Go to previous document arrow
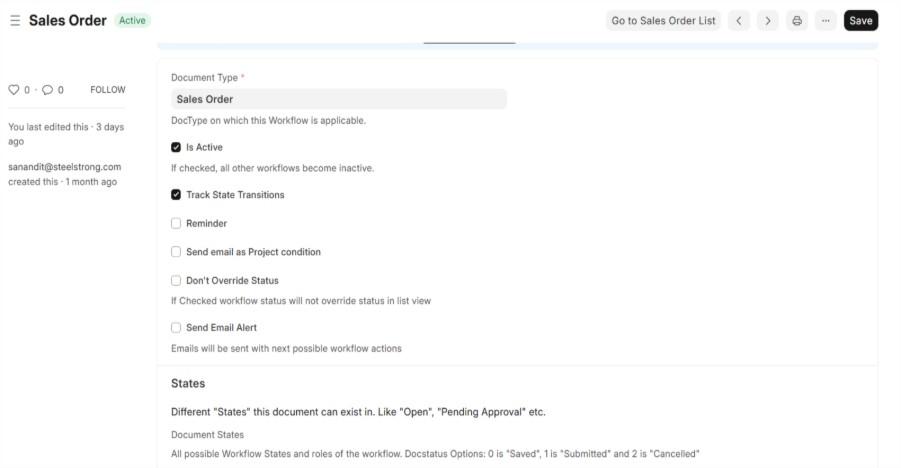 tap(739, 20)
